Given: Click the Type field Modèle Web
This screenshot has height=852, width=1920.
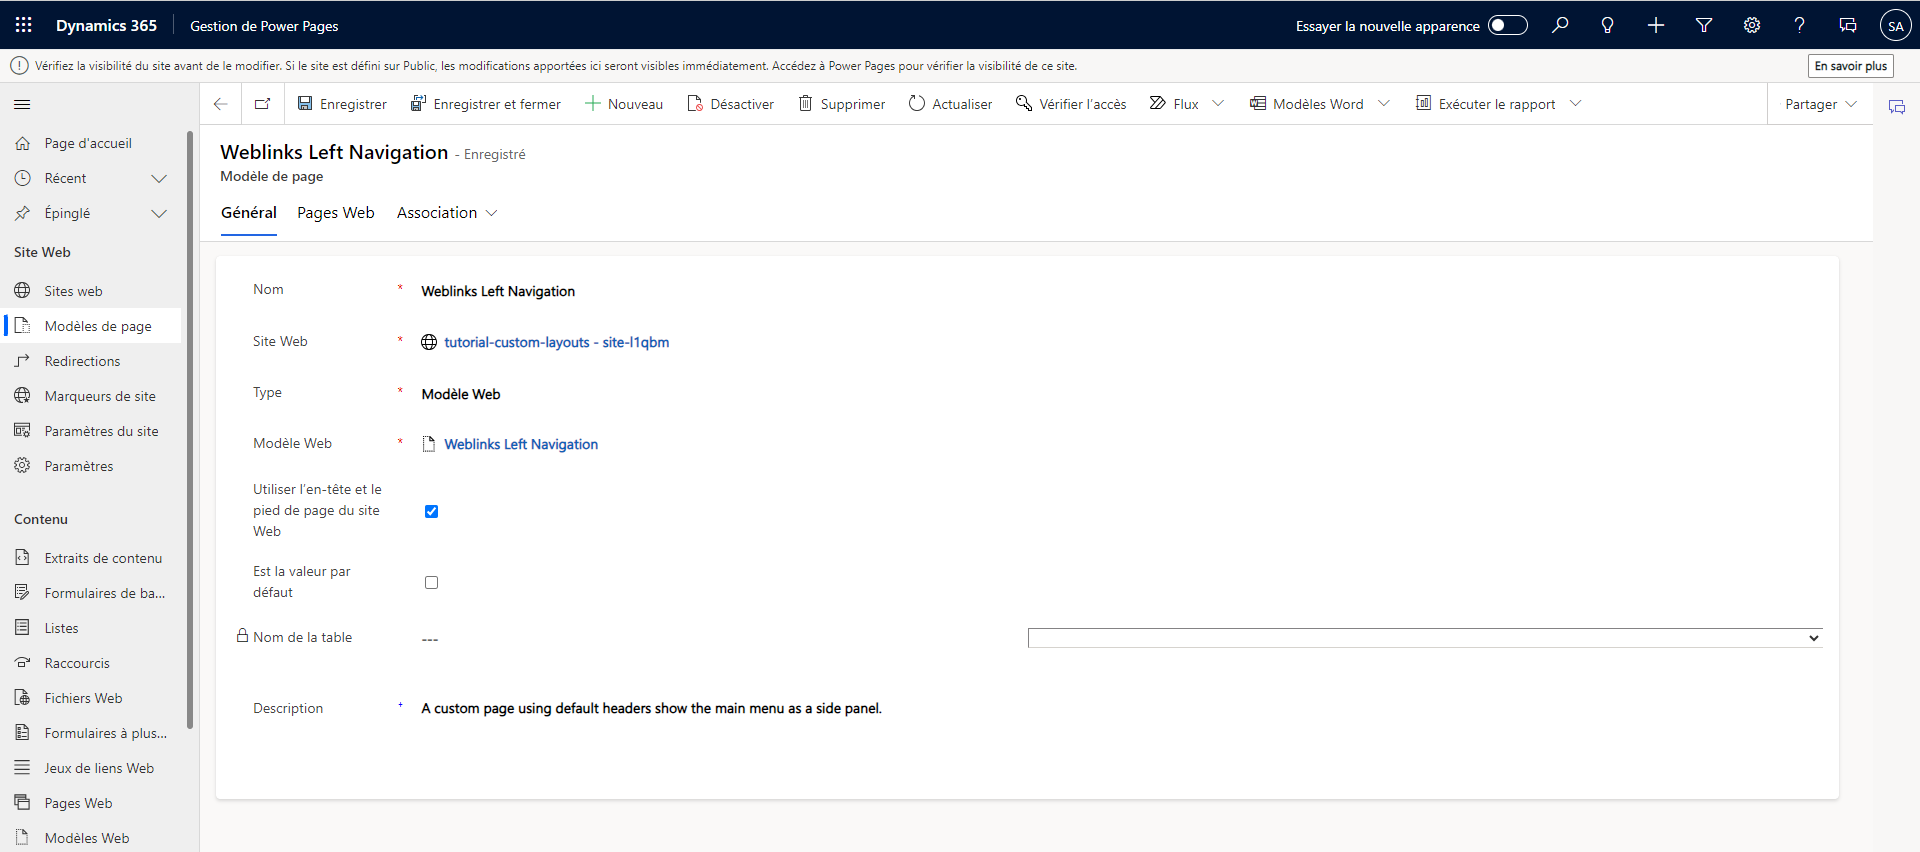Looking at the screenshot, I should click(461, 394).
